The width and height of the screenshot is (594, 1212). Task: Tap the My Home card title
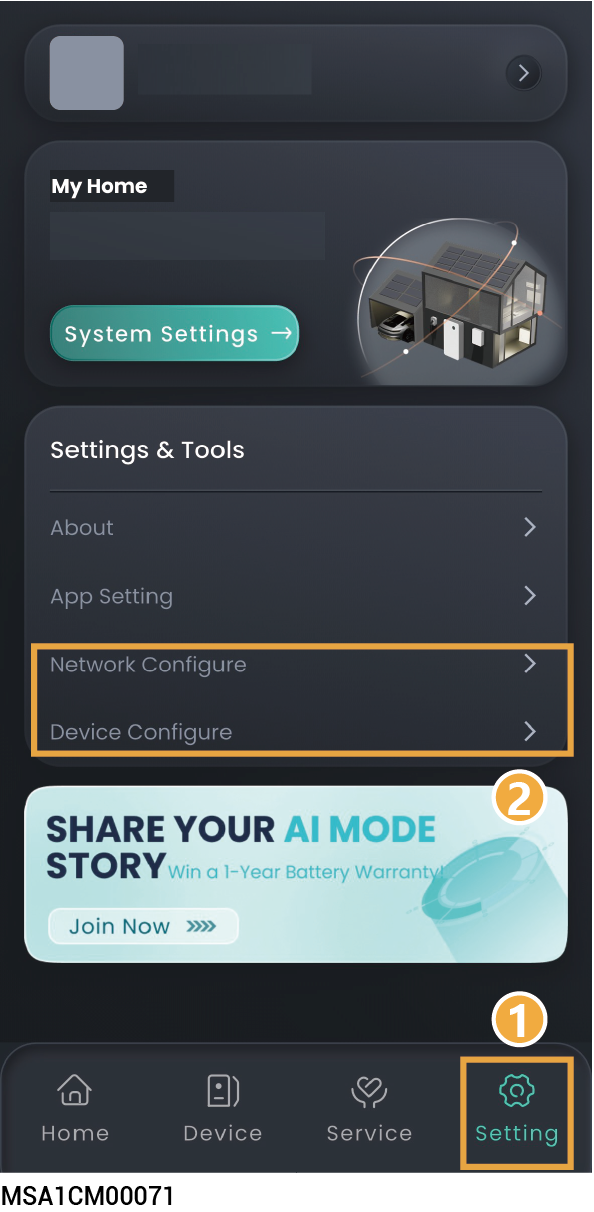click(x=99, y=186)
